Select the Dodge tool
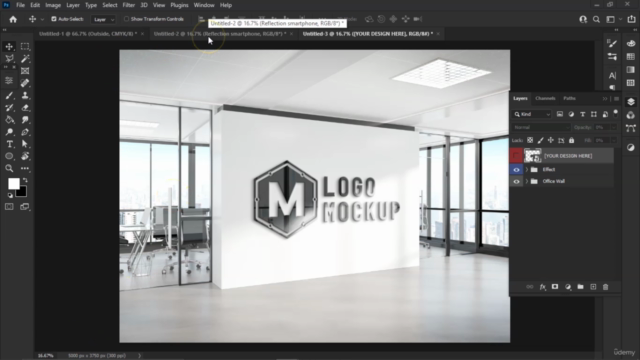Viewport: 640px width, 360px height. (x=9, y=132)
